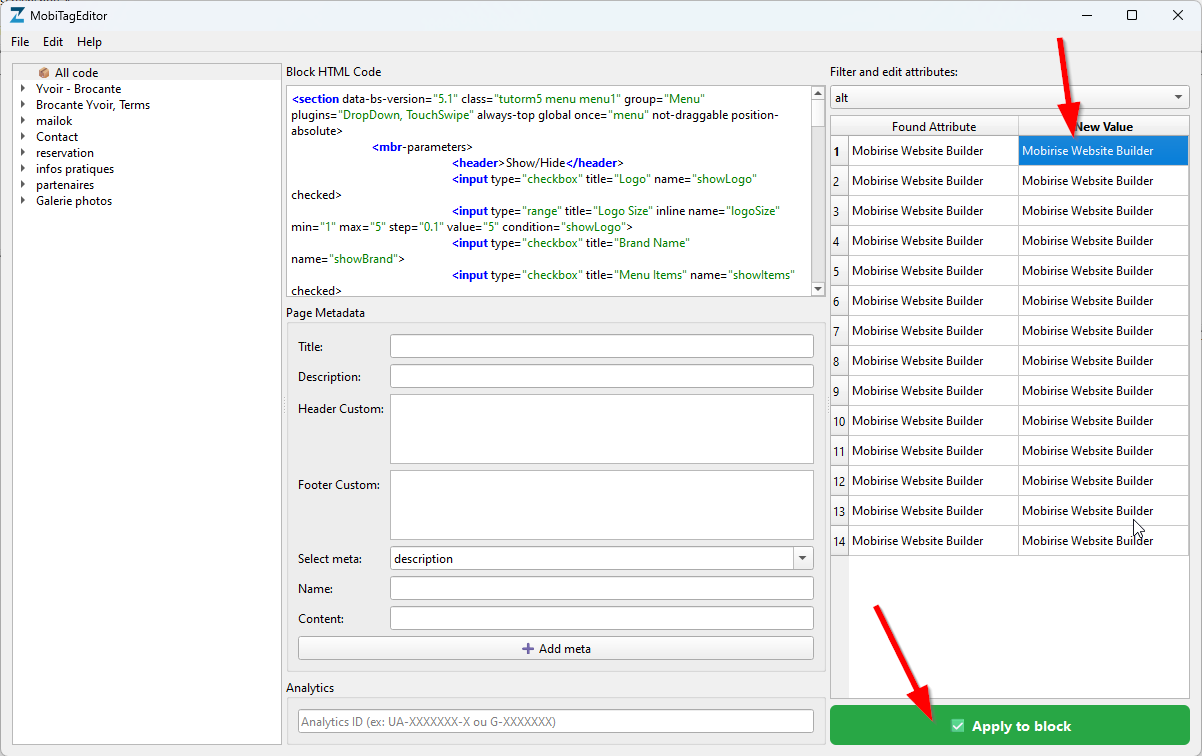Click the Found Attribute column header
Screen dimensions: 1202x756
(934, 126)
